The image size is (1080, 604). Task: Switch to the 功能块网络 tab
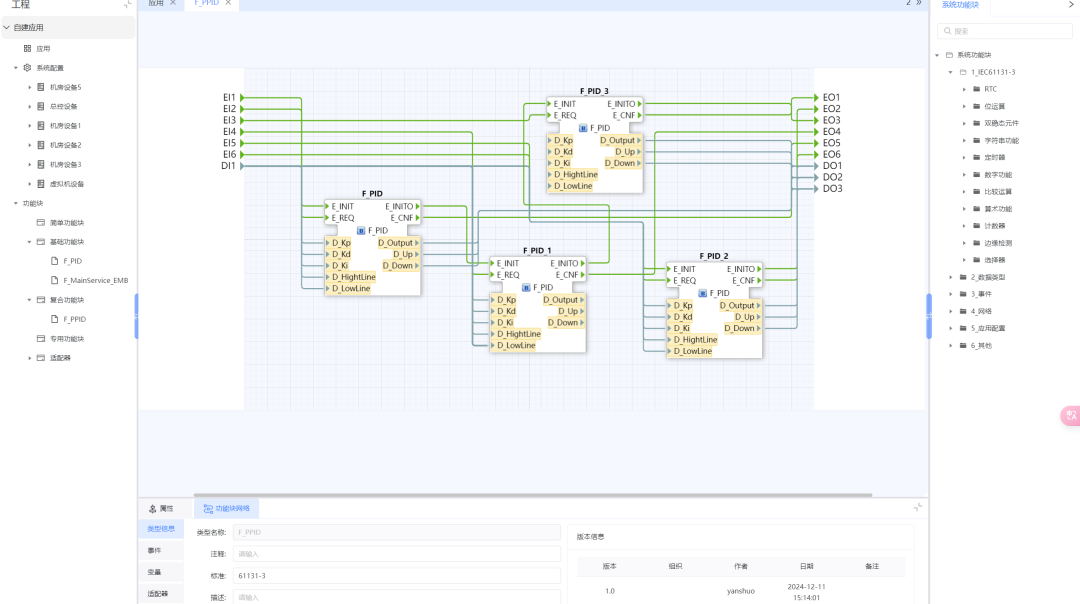tap(226, 509)
